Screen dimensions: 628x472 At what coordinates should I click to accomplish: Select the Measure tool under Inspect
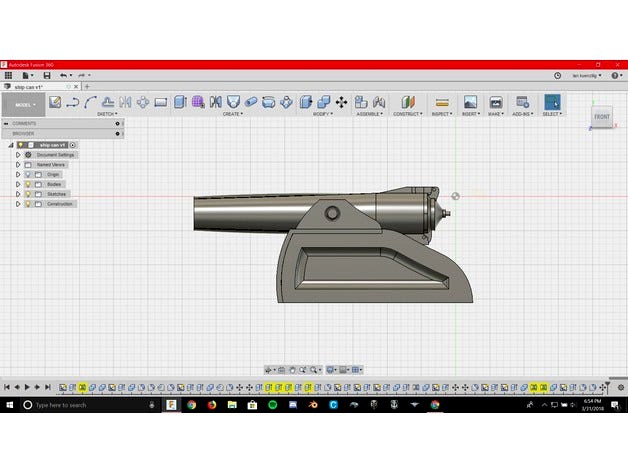pyautogui.click(x=441, y=102)
